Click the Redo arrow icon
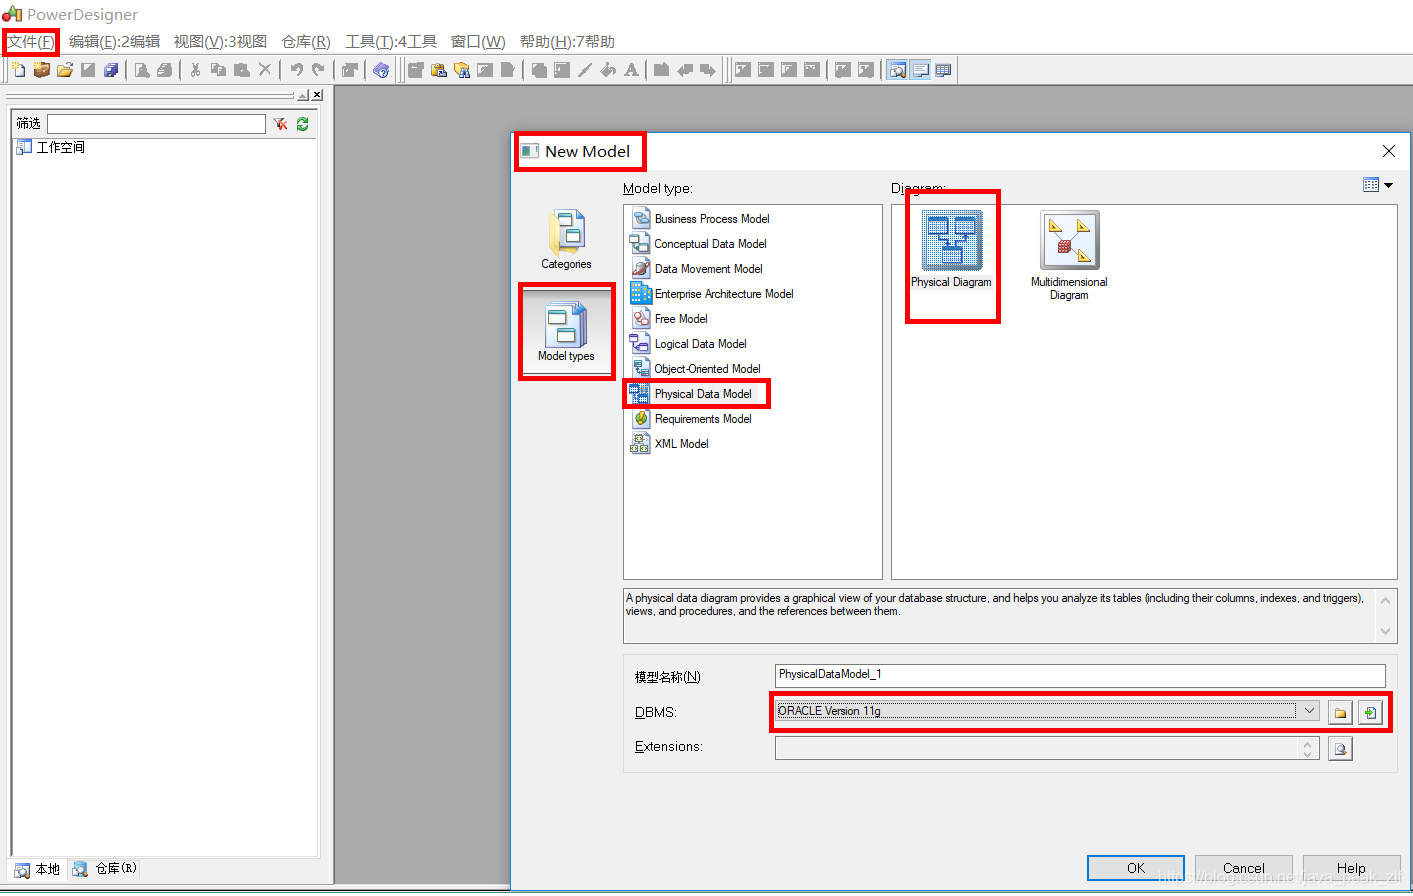The width and height of the screenshot is (1413, 896). tap(319, 70)
